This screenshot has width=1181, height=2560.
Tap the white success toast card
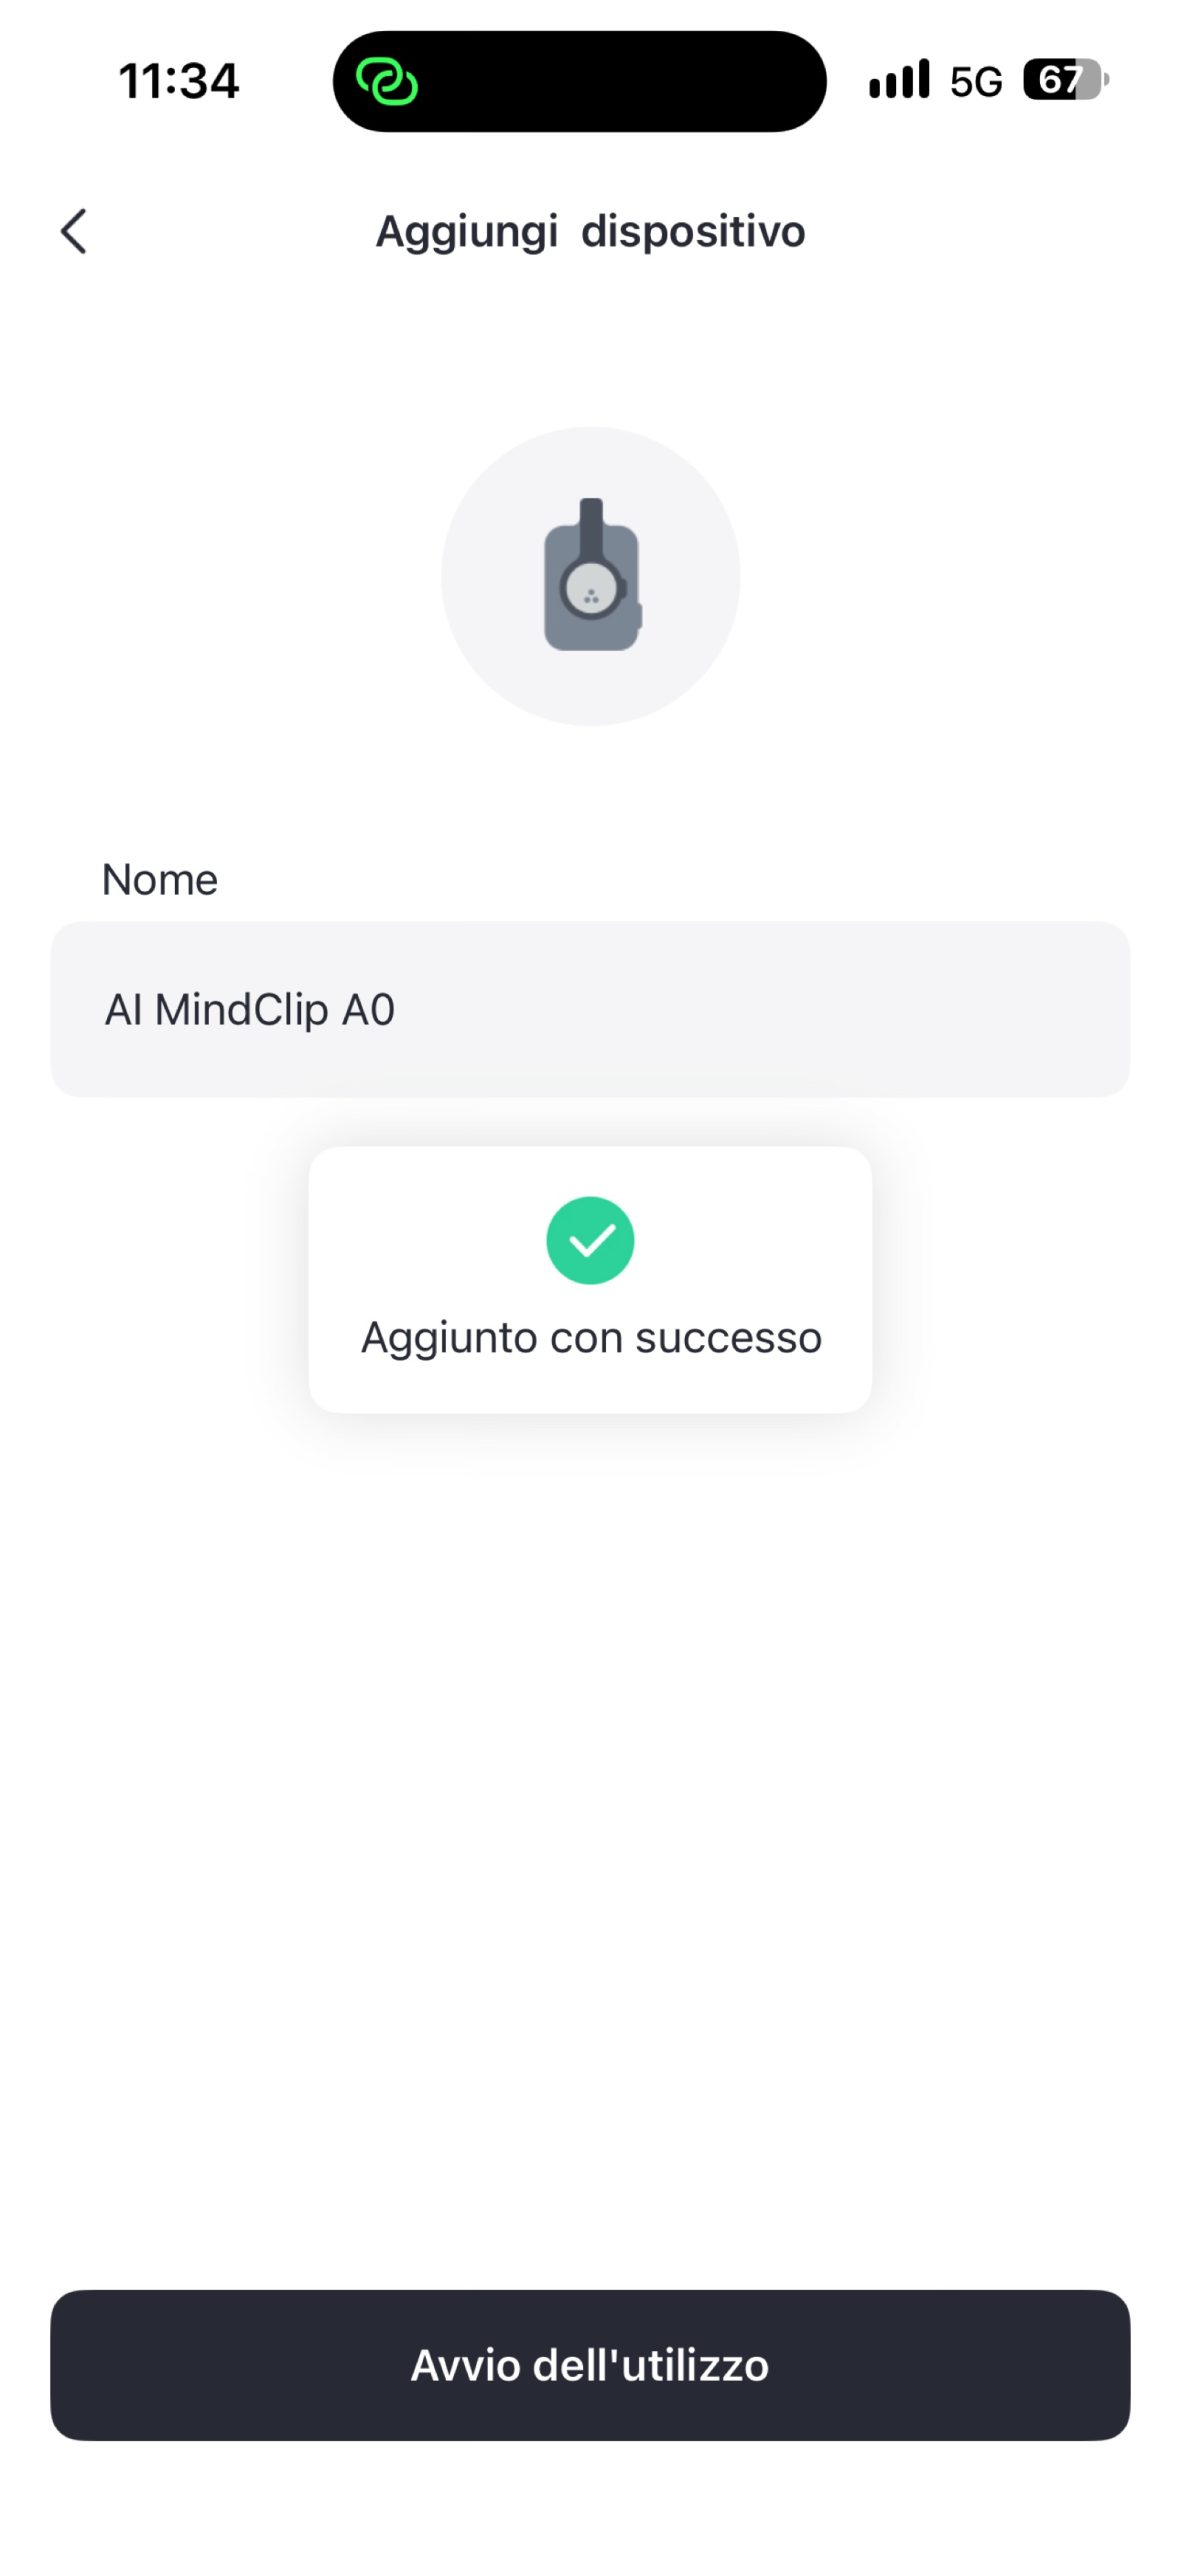click(590, 1280)
